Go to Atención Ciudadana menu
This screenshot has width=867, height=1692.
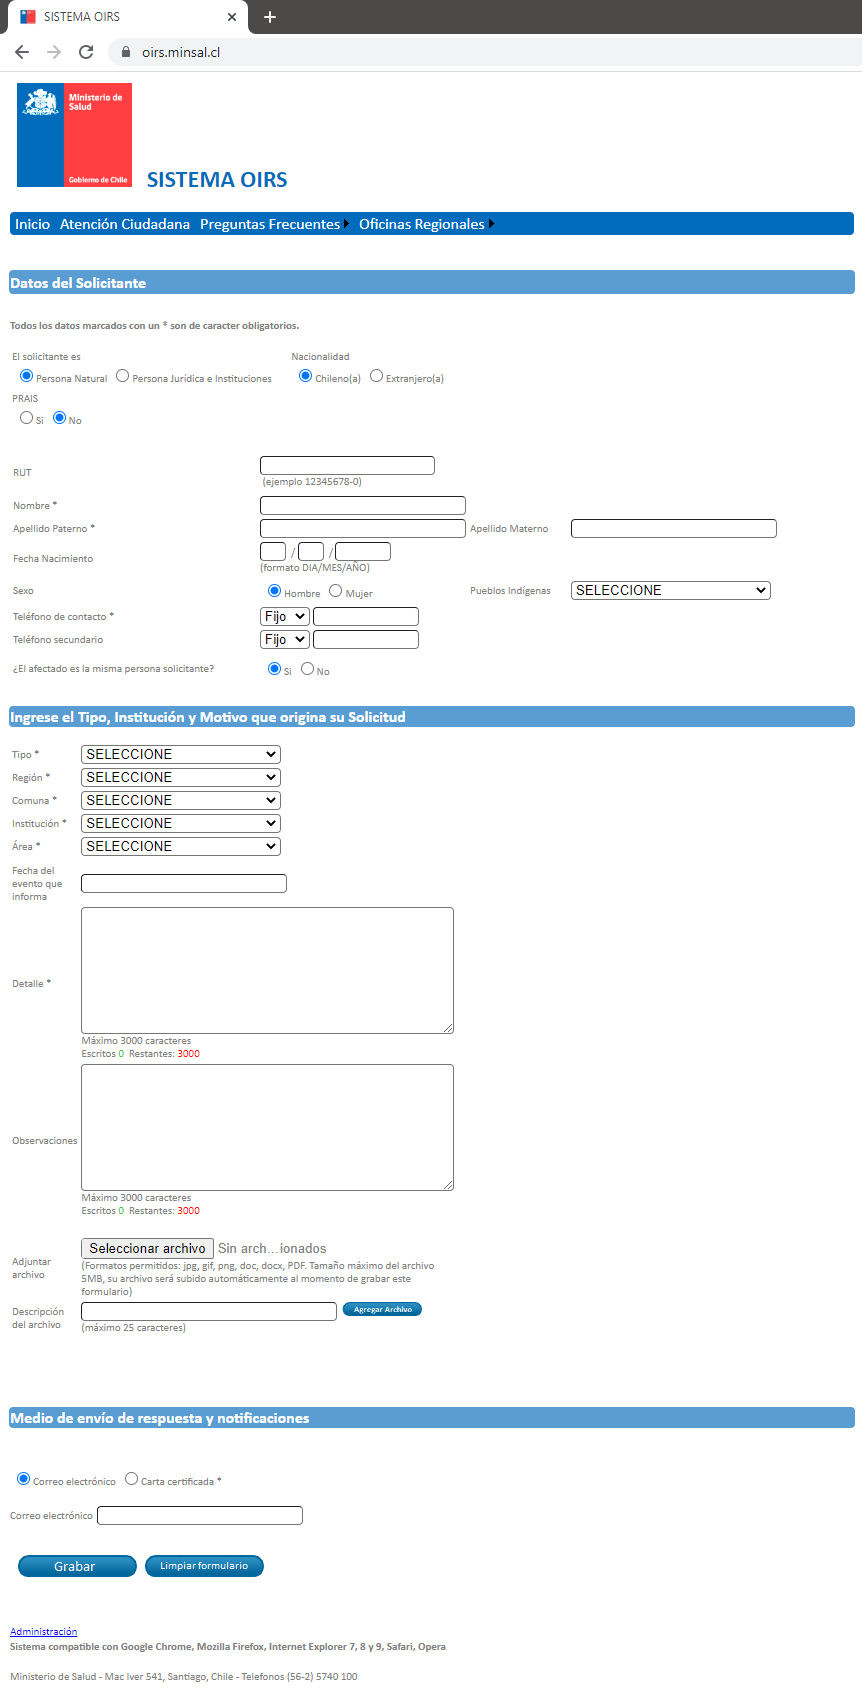tap(125, 224)
